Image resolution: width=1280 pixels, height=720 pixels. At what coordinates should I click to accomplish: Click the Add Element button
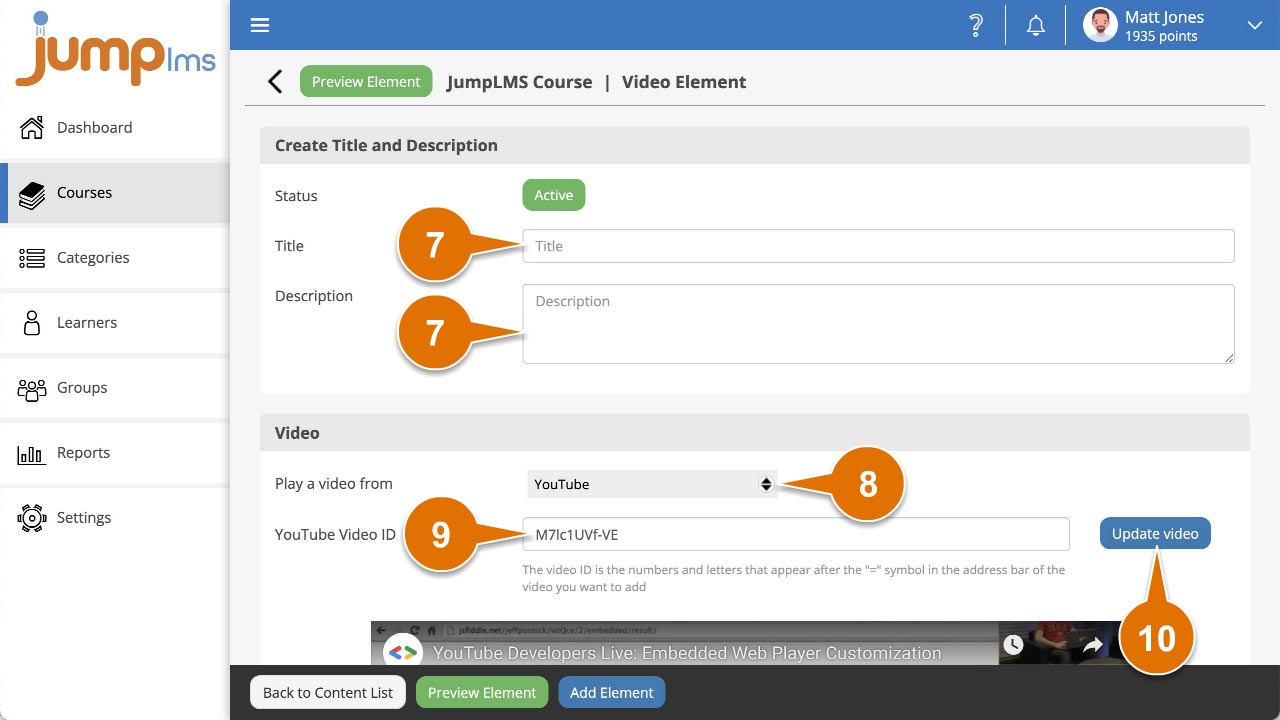tap(612, 692)
